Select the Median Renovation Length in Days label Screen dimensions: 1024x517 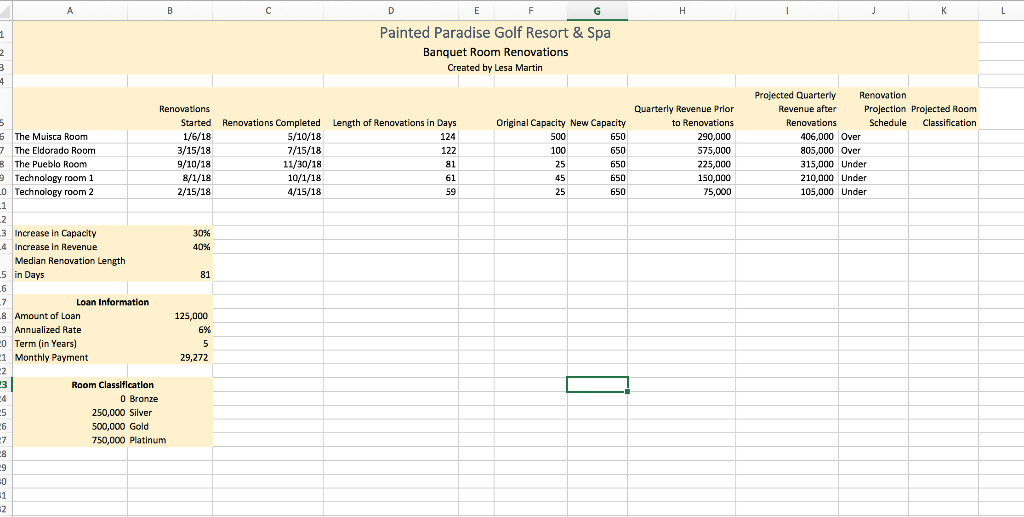pyautogui.click(x=70, y=268)
